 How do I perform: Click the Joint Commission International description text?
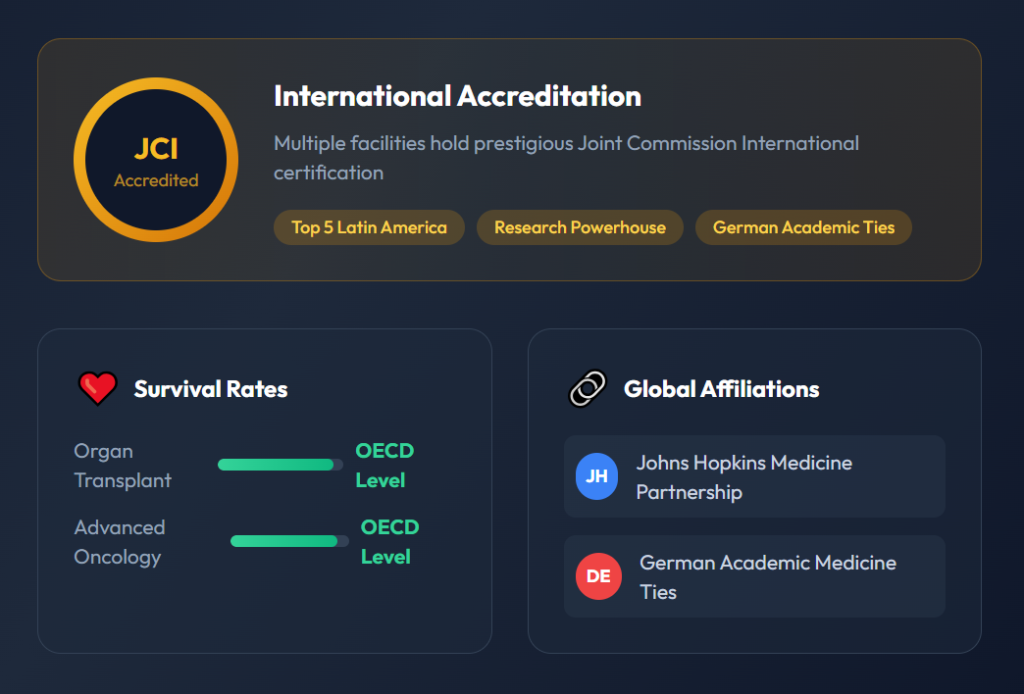point(566,158)
